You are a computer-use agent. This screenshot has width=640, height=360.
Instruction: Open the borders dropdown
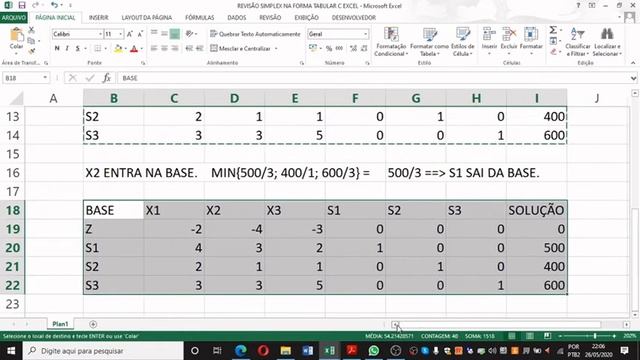pos(105,49)
